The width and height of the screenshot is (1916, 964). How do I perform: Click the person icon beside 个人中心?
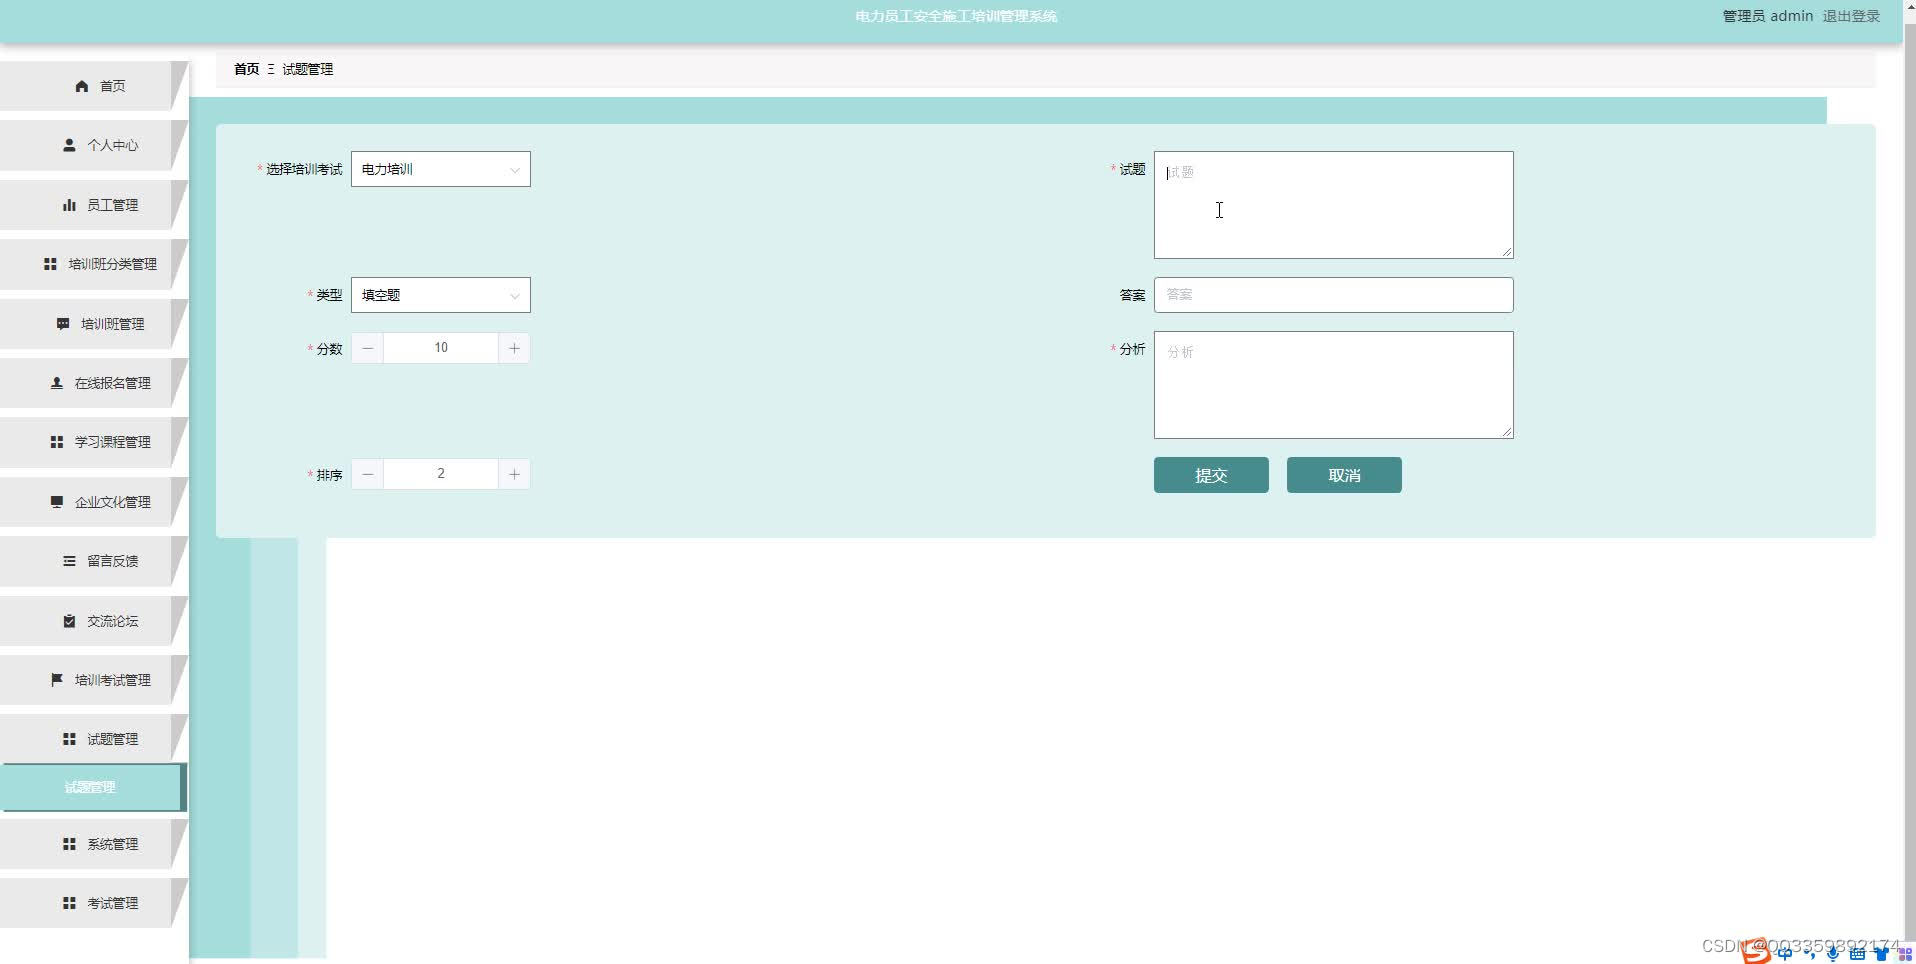[69, 145]
